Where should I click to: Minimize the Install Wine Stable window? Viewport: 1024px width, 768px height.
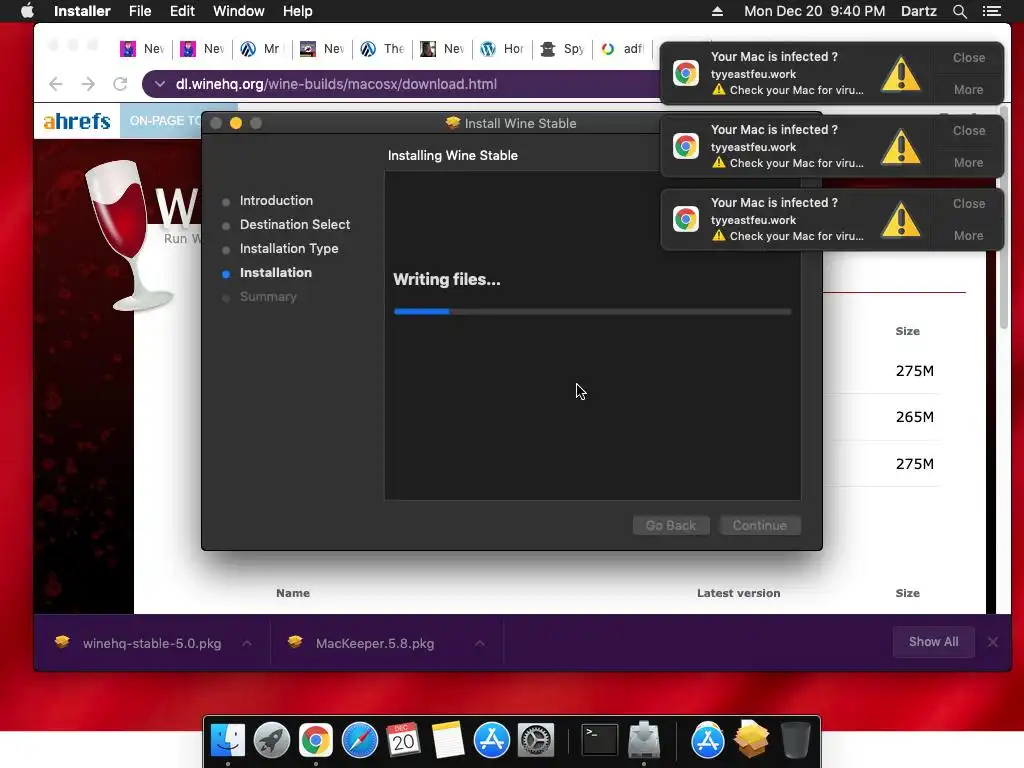[x=236, y=123]
